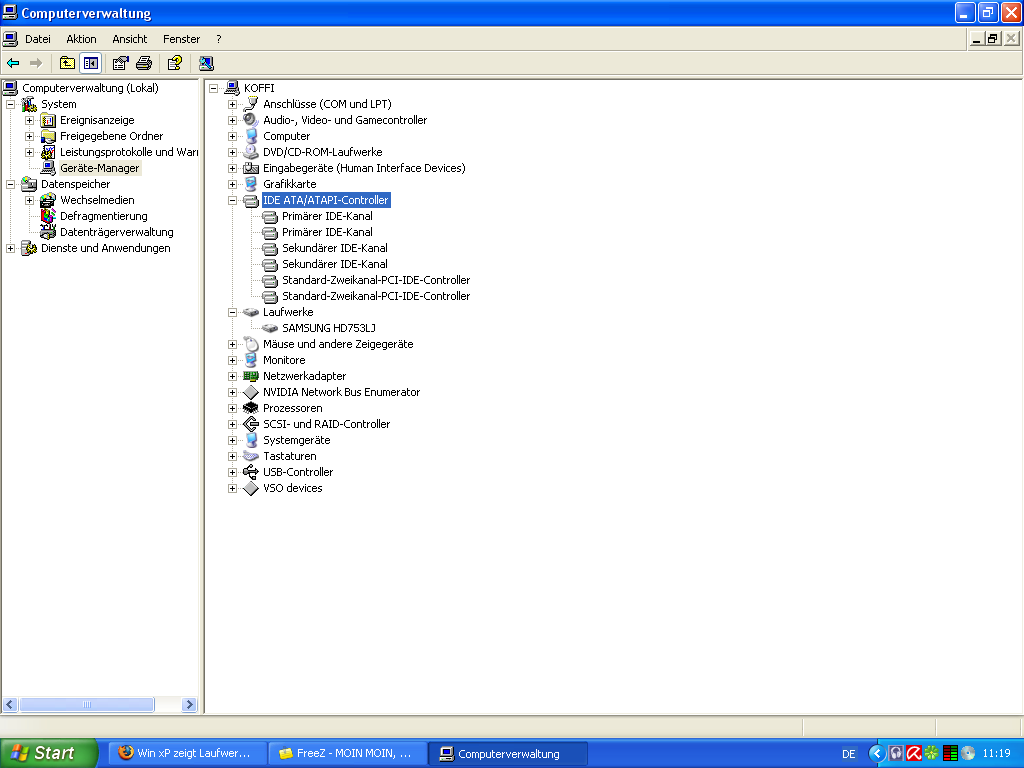
Task: Click the Avira umbrella icon in the system tray
Action: click(914, 753)
